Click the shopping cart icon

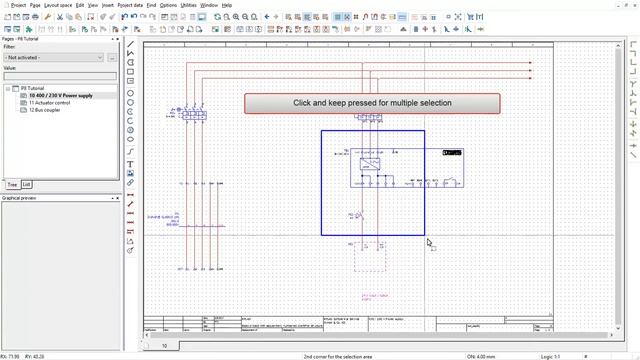(470, 17)
